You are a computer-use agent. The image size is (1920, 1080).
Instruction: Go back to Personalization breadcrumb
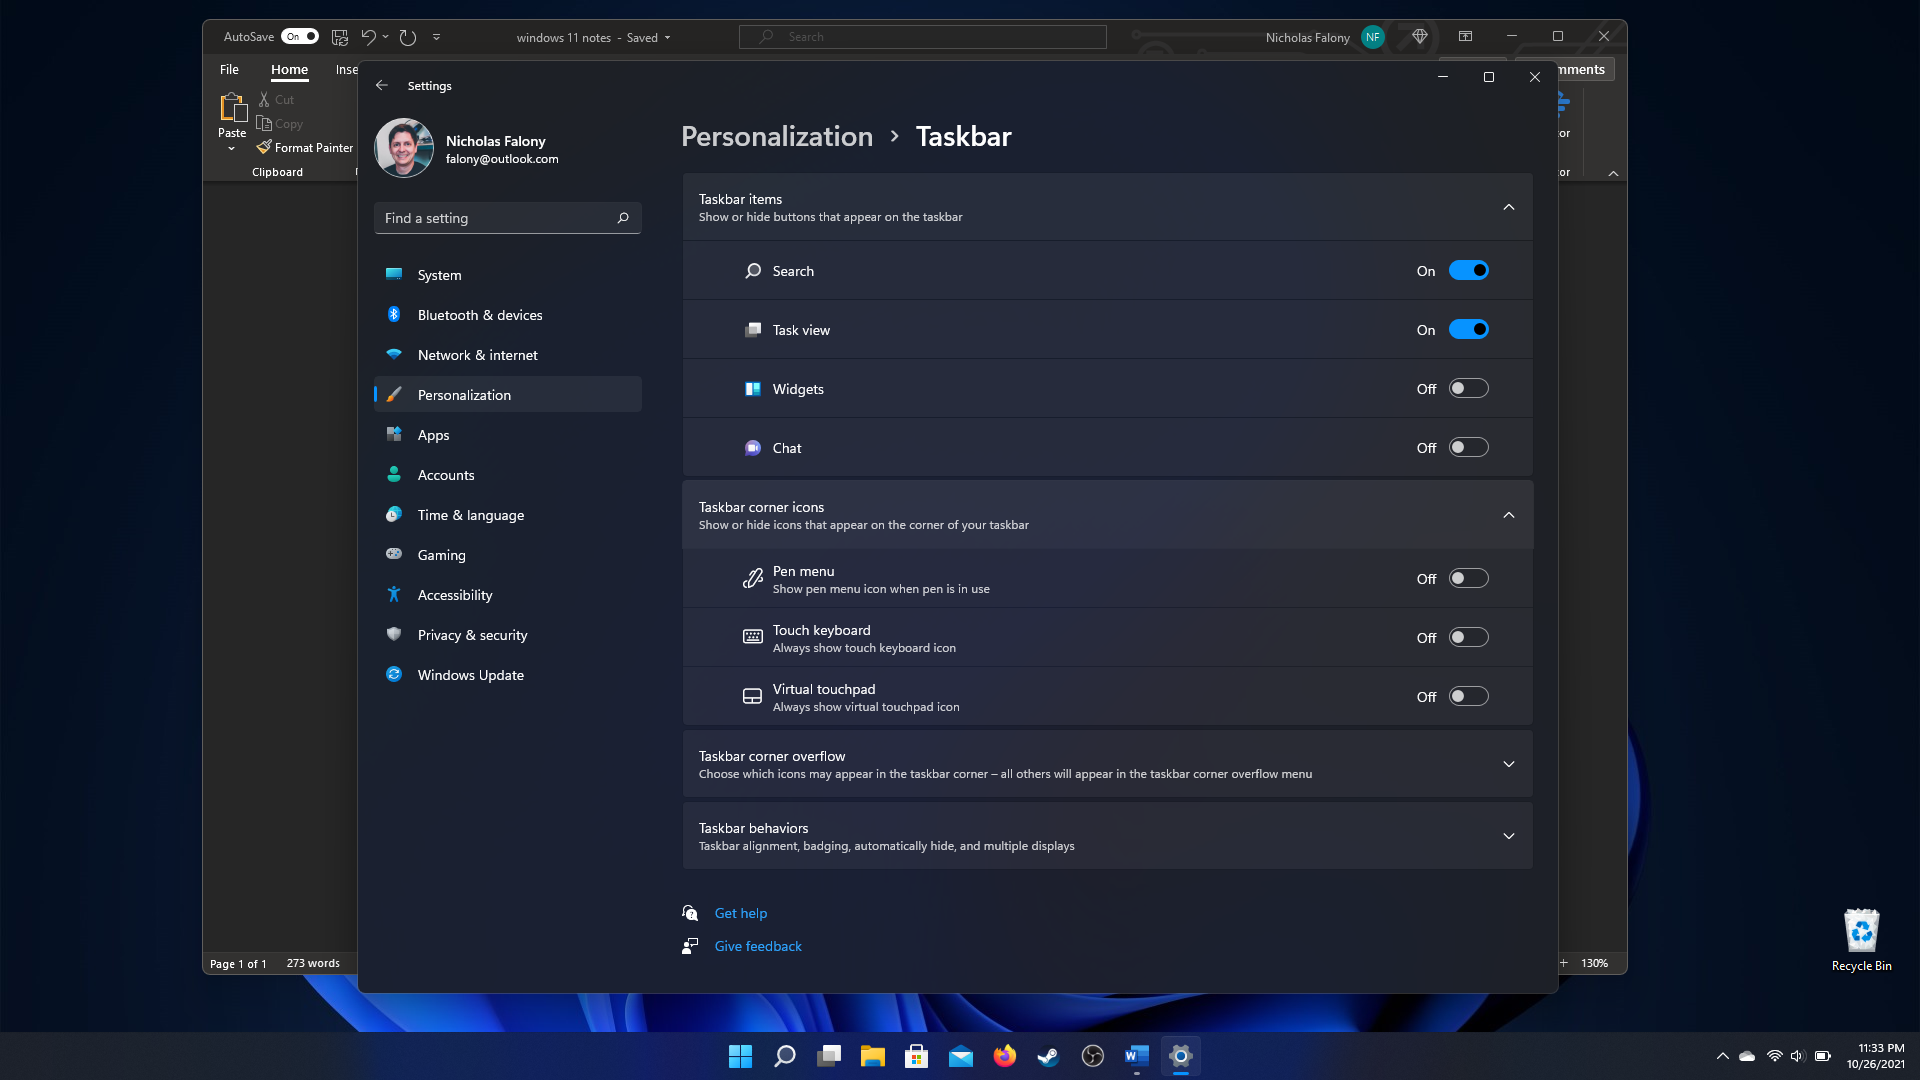pyautogui.click(x=777, y=136)
